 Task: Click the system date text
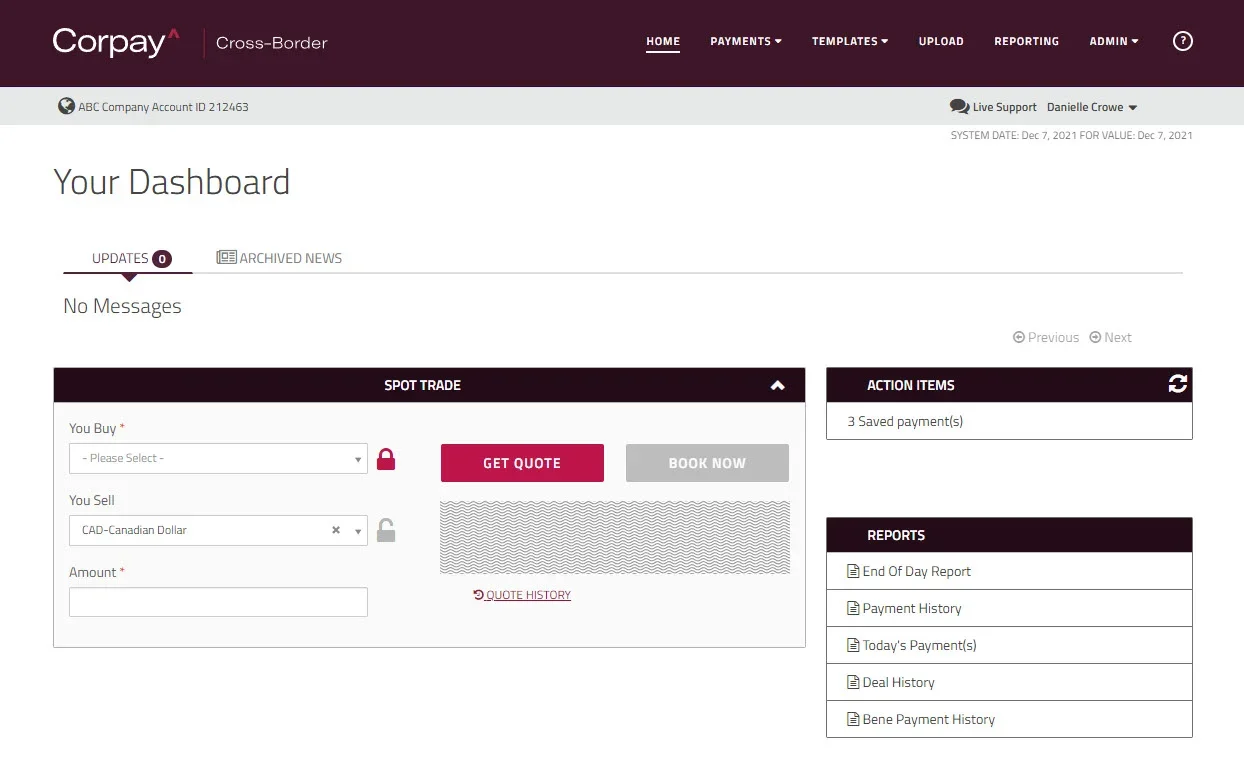pyautogui.click(x=1071, y=135)
